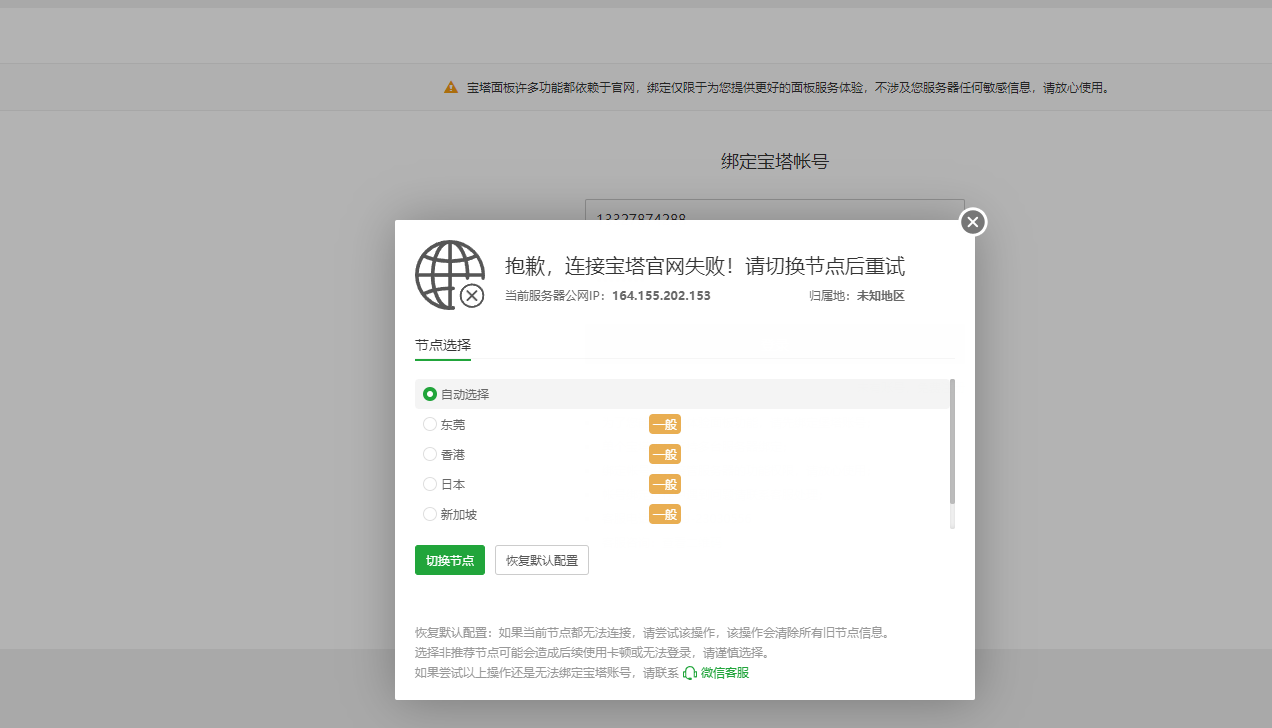Viewport: 1272px width, 728px height.
Task: Select the 日本 node radio button
Action: pos(430,484)
